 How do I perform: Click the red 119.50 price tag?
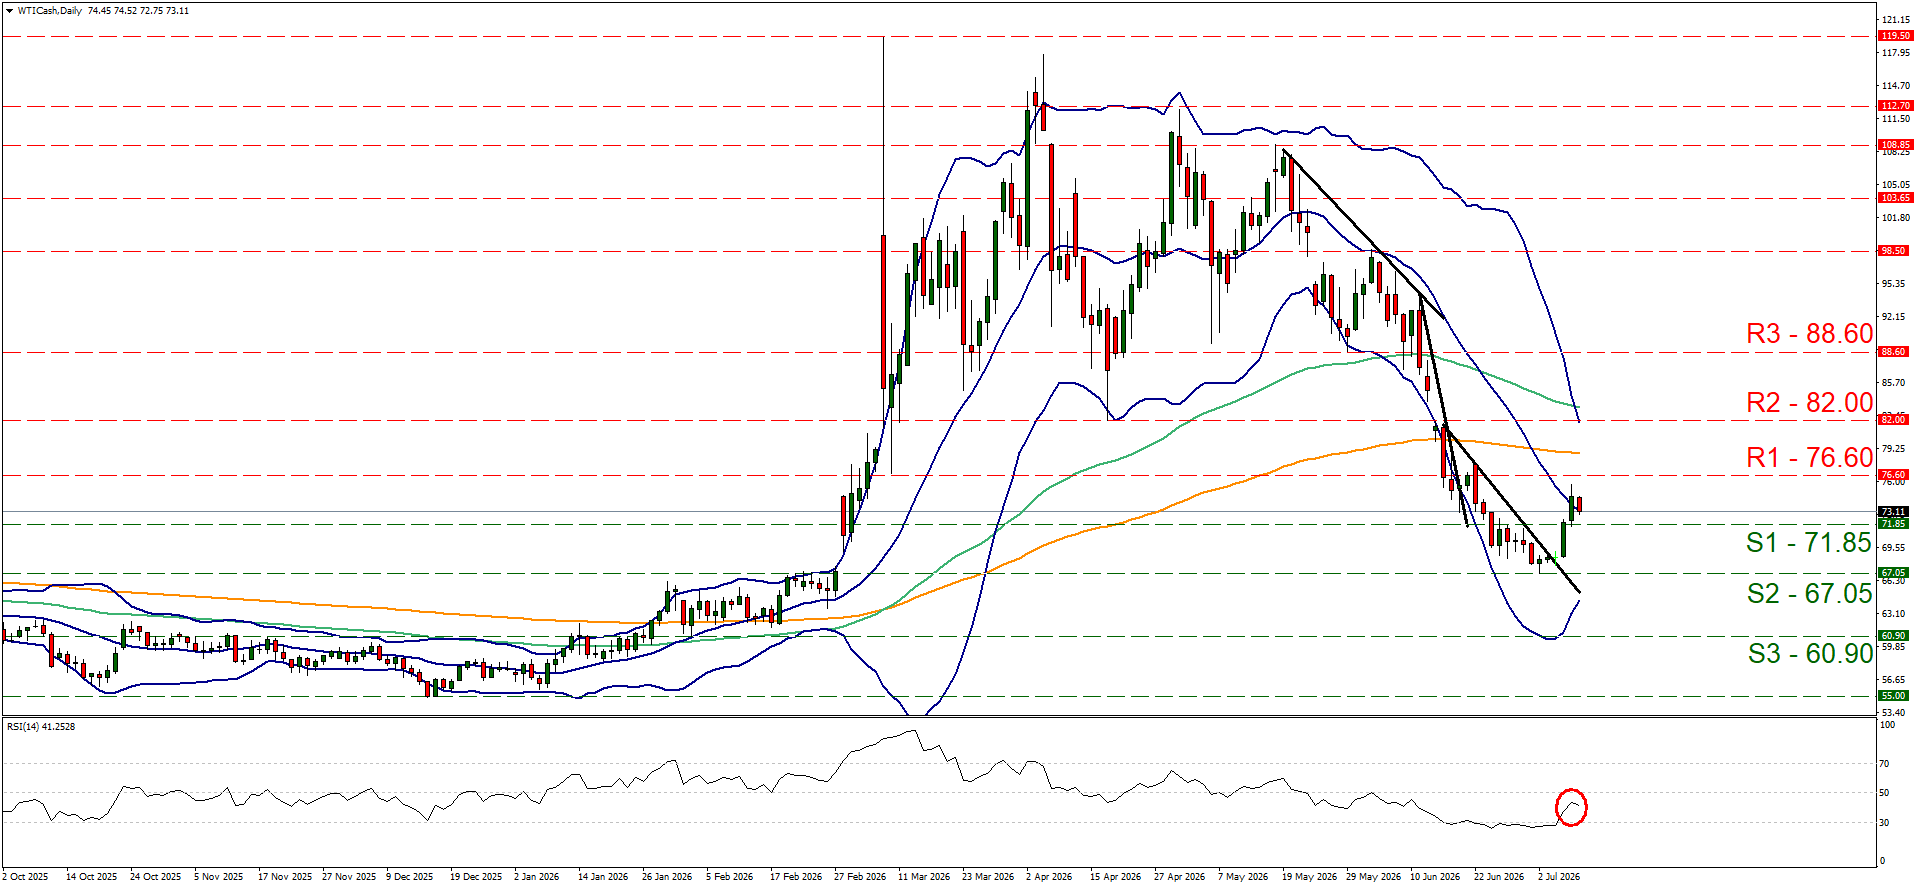click(x=1896, y=36)
